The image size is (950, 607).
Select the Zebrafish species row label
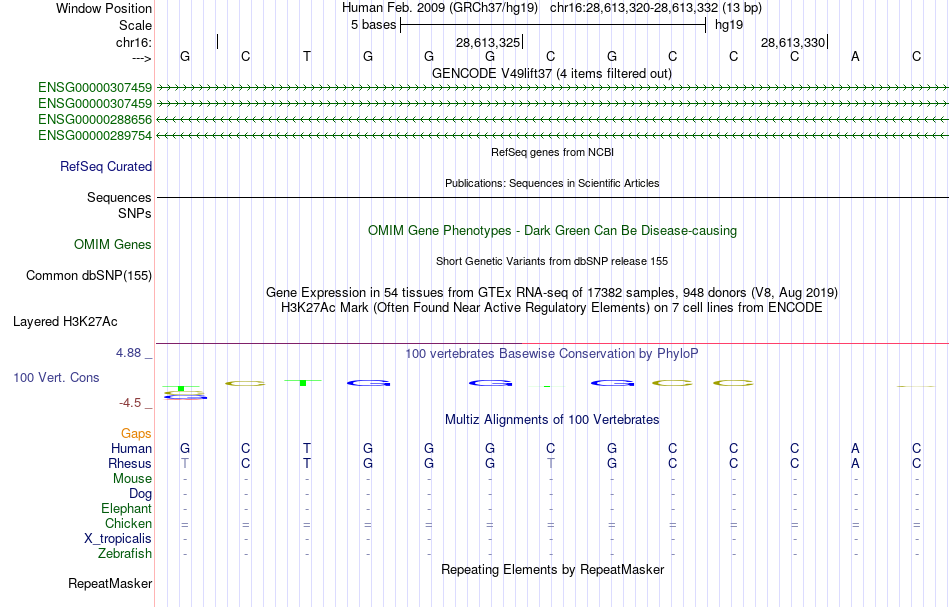(x=125, y=553)
